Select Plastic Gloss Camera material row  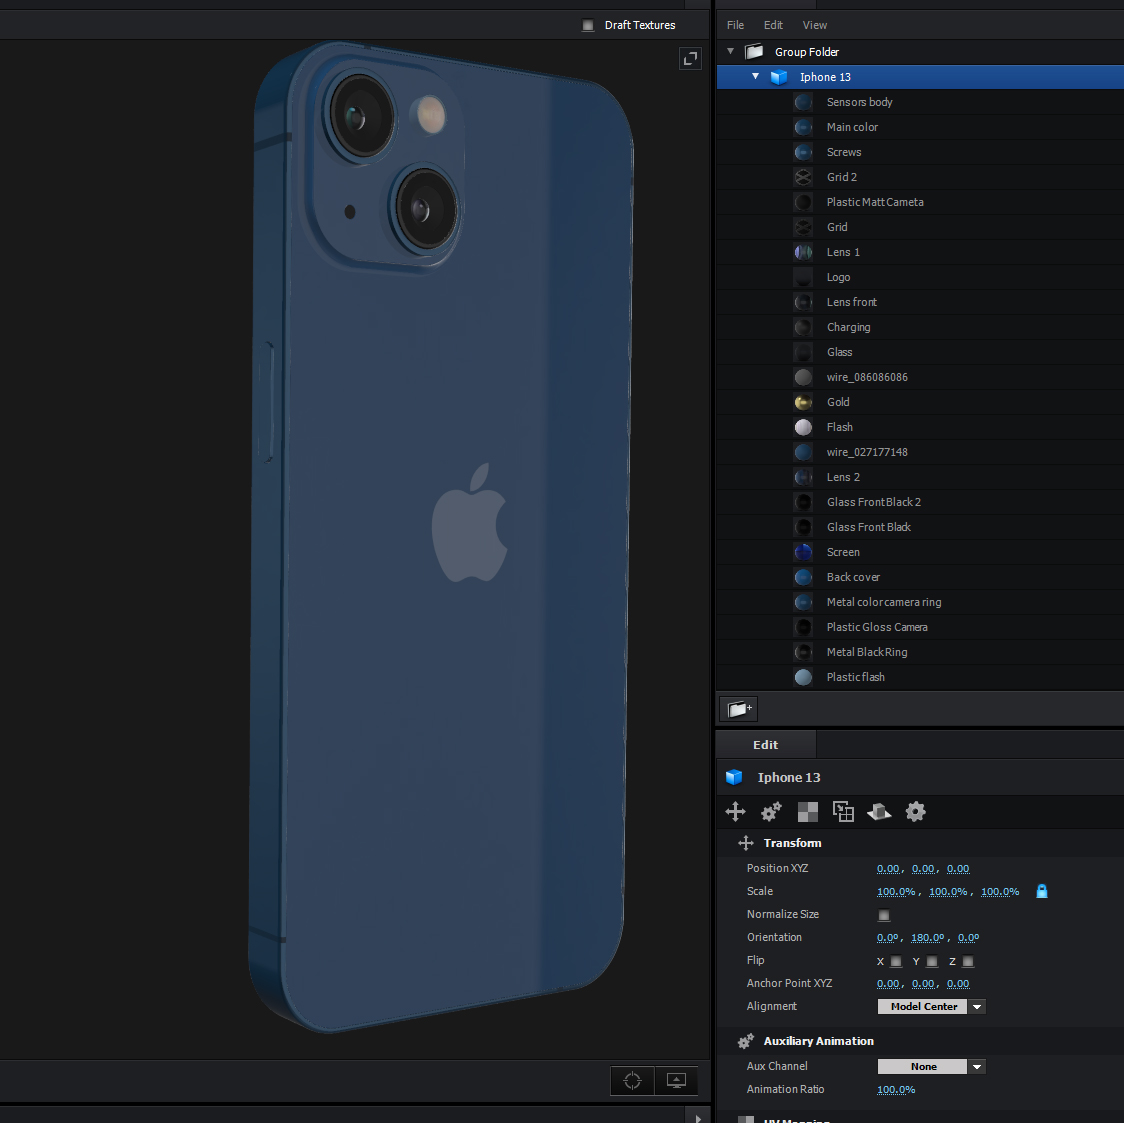[x=920, y=627]
